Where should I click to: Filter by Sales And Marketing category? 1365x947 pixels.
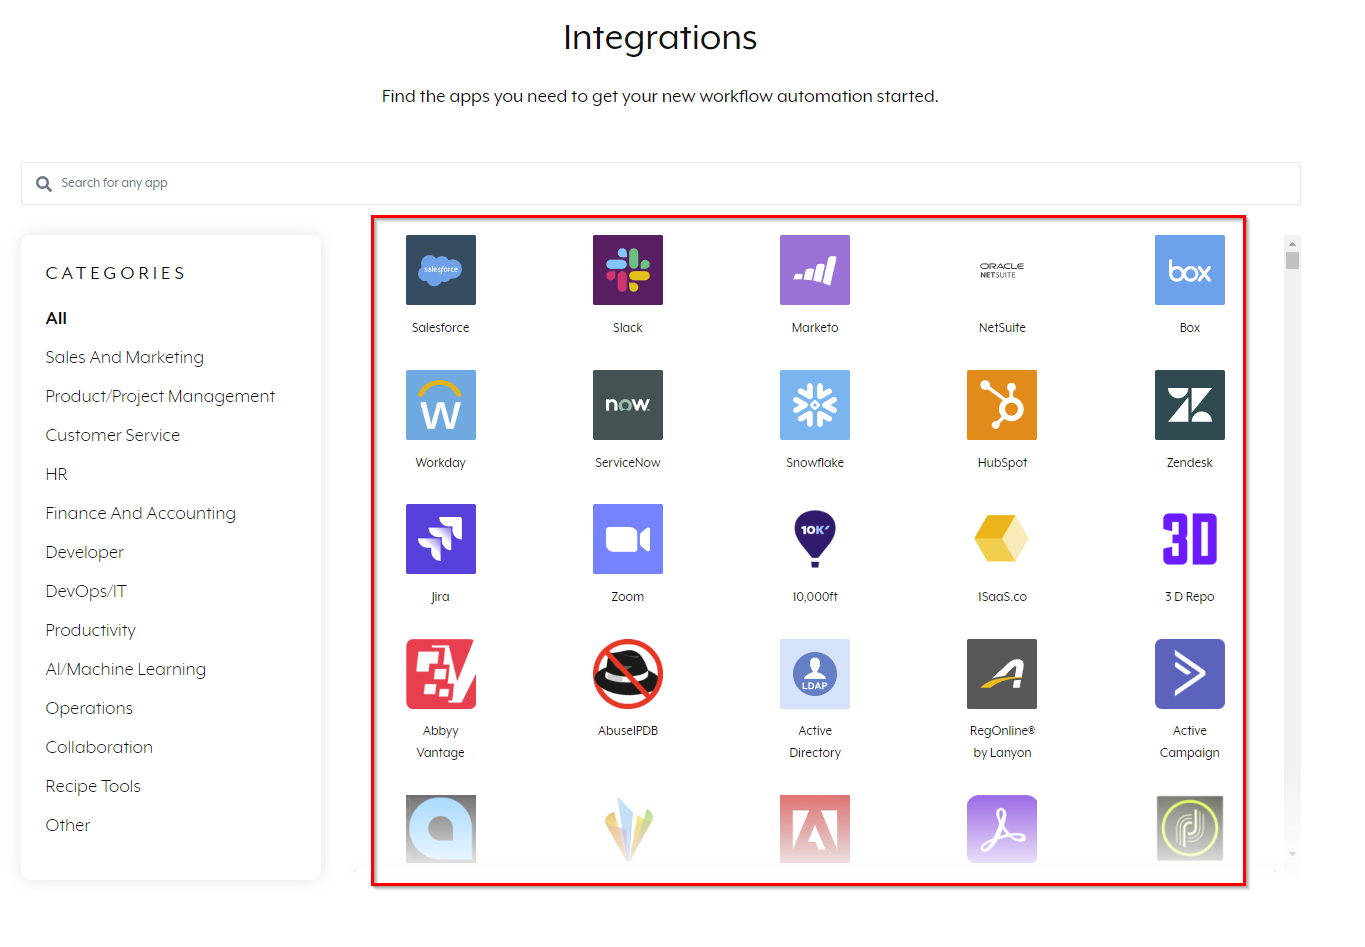click(124, 357)
